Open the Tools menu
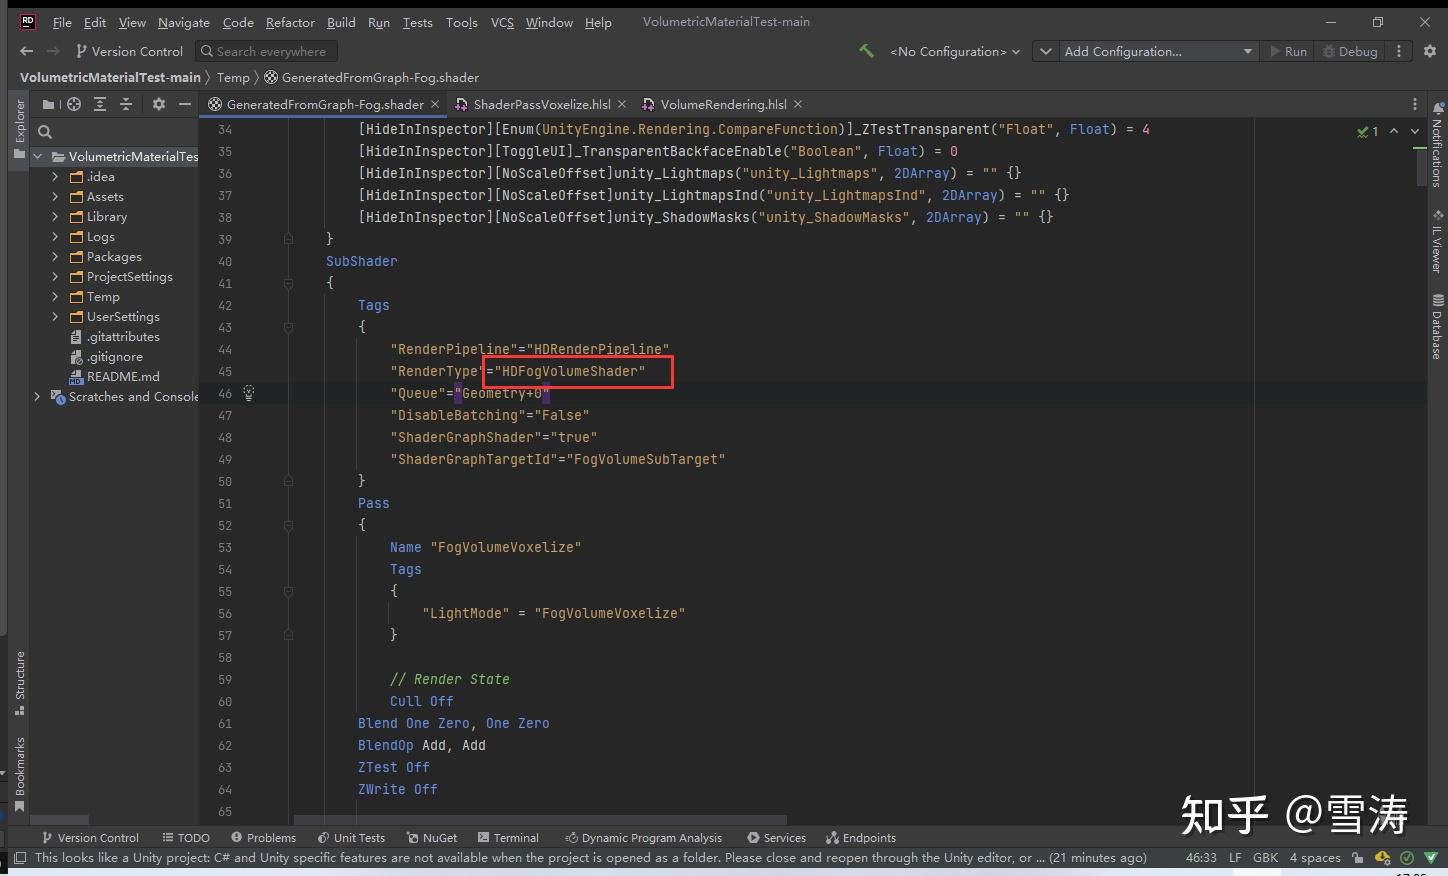The image size is (1448, 876). tap(462, 22)
